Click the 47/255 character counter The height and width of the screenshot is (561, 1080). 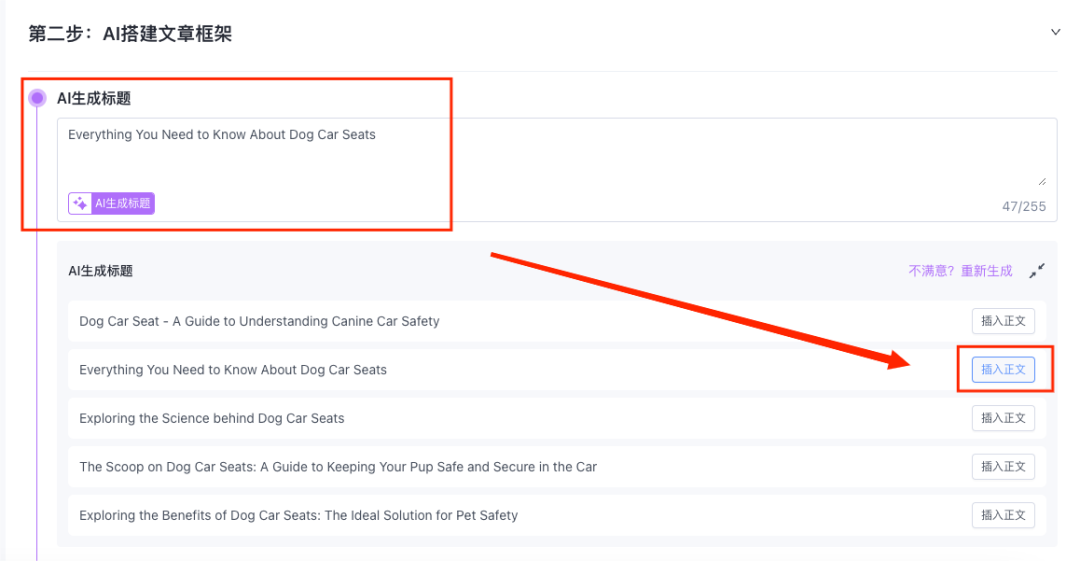pyautogui.click(x=1024, y=206)
